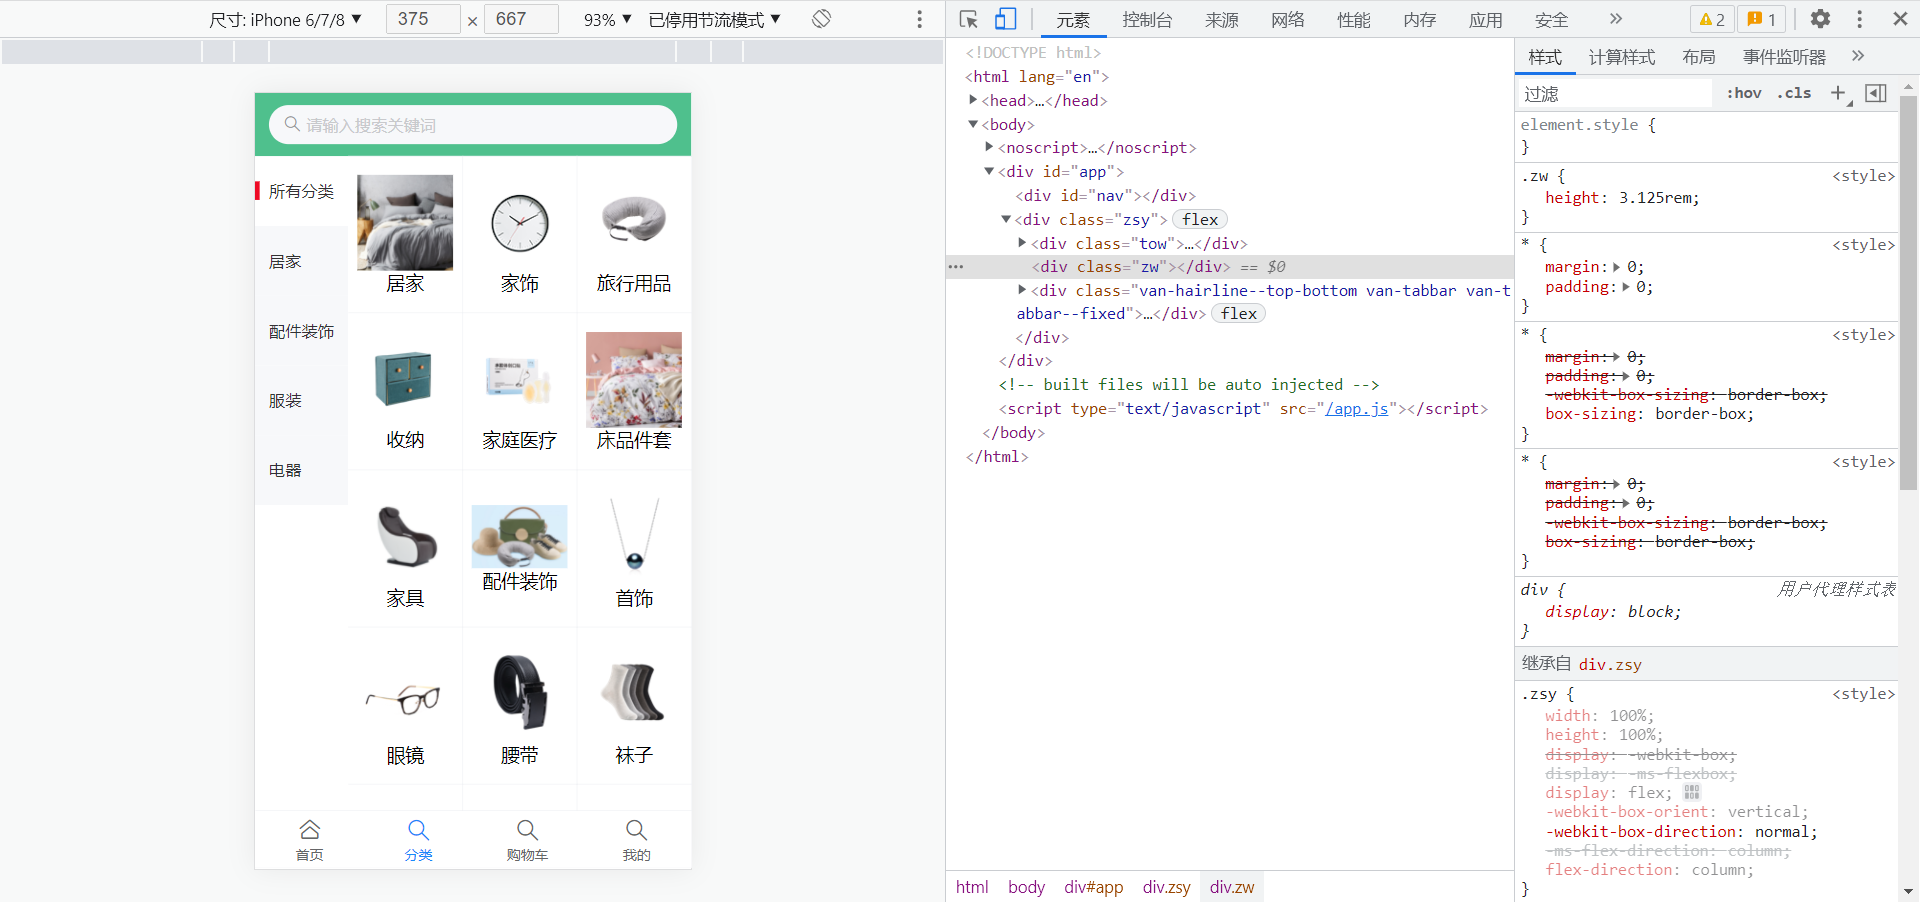Open the 旅行用品 neck pillow thumbnail

point(634,223)
